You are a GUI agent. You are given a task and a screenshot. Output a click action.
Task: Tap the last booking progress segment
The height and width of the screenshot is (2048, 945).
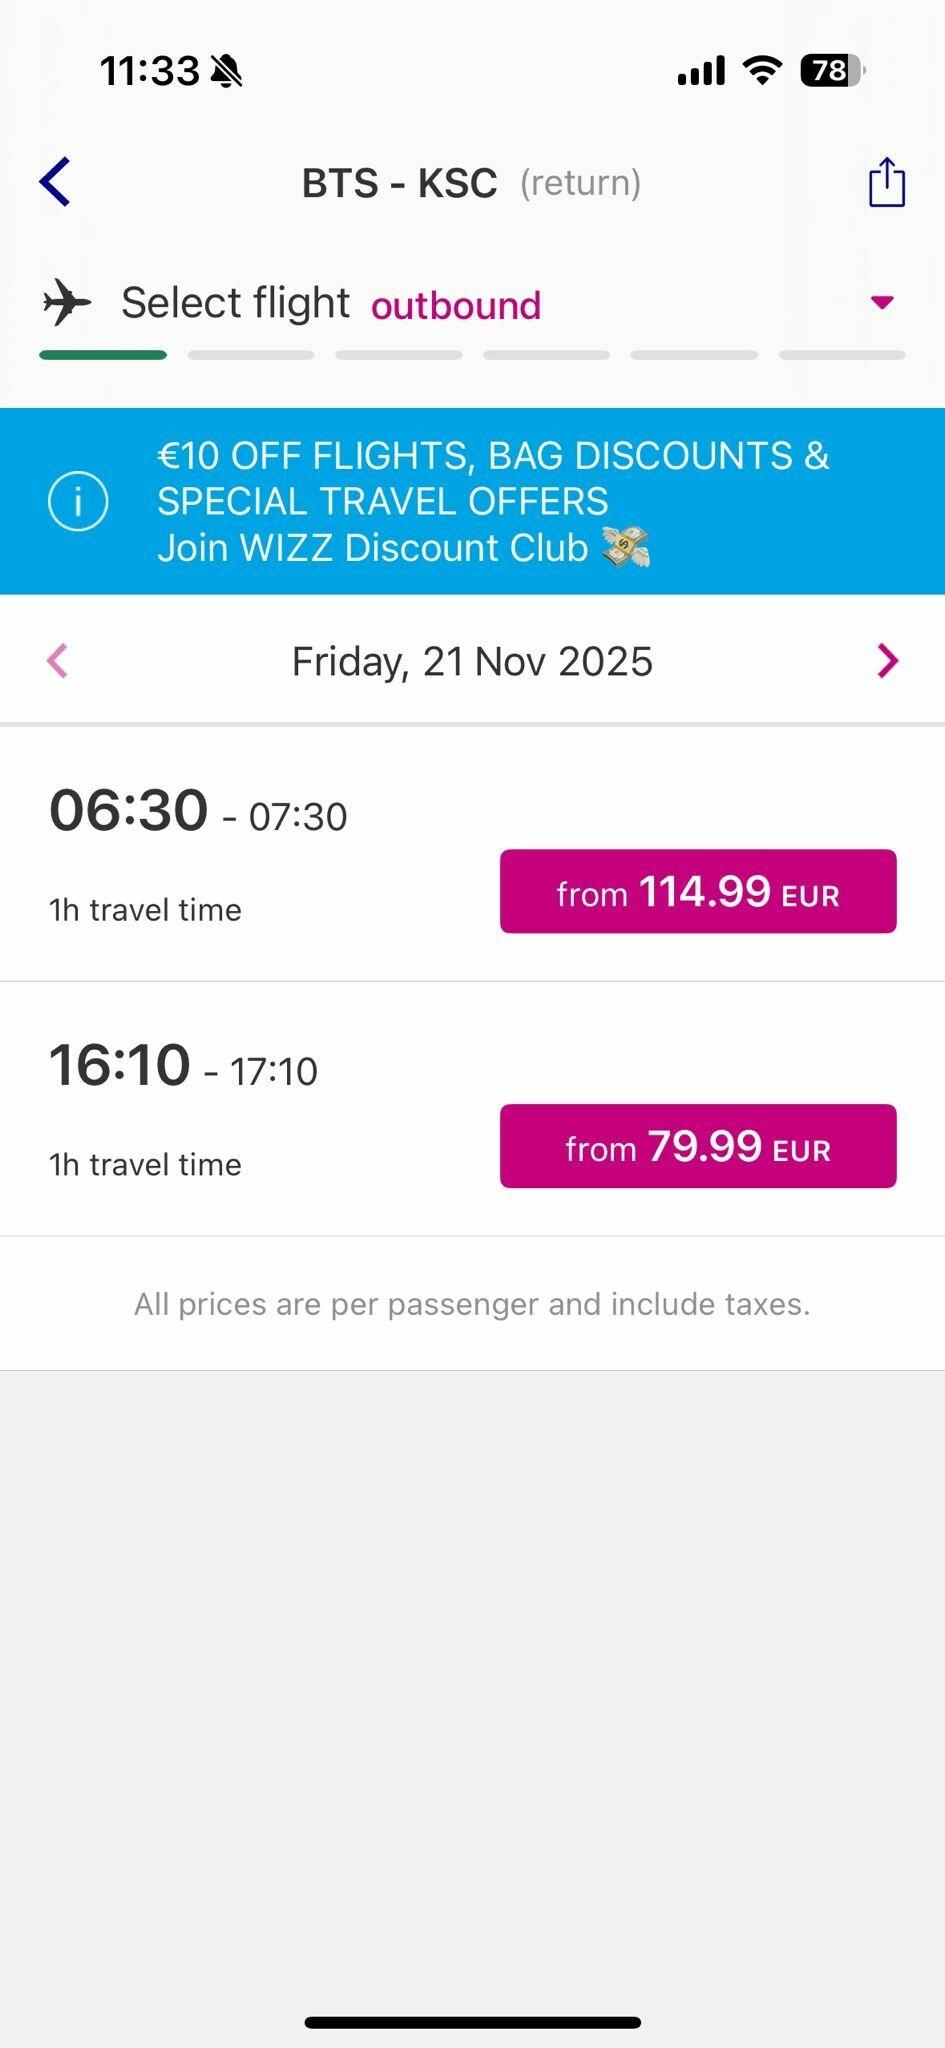click(x=841, y=355)
